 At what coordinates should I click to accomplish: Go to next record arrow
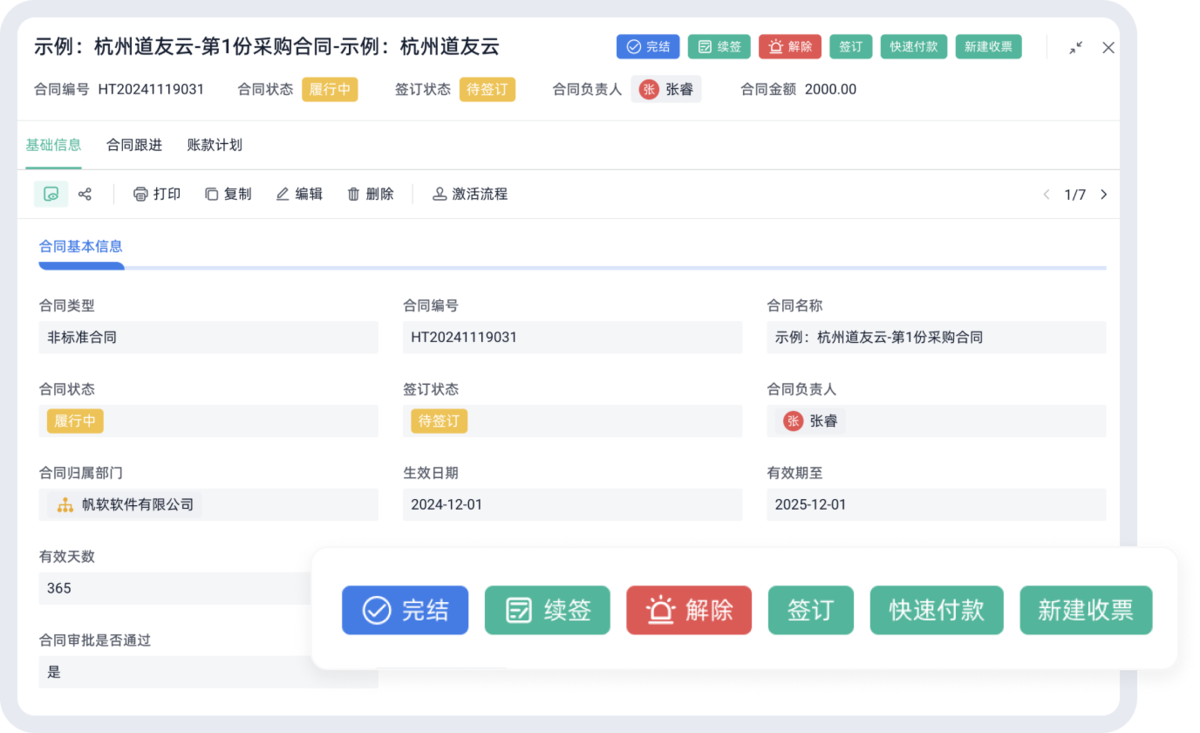[1104, 195]
